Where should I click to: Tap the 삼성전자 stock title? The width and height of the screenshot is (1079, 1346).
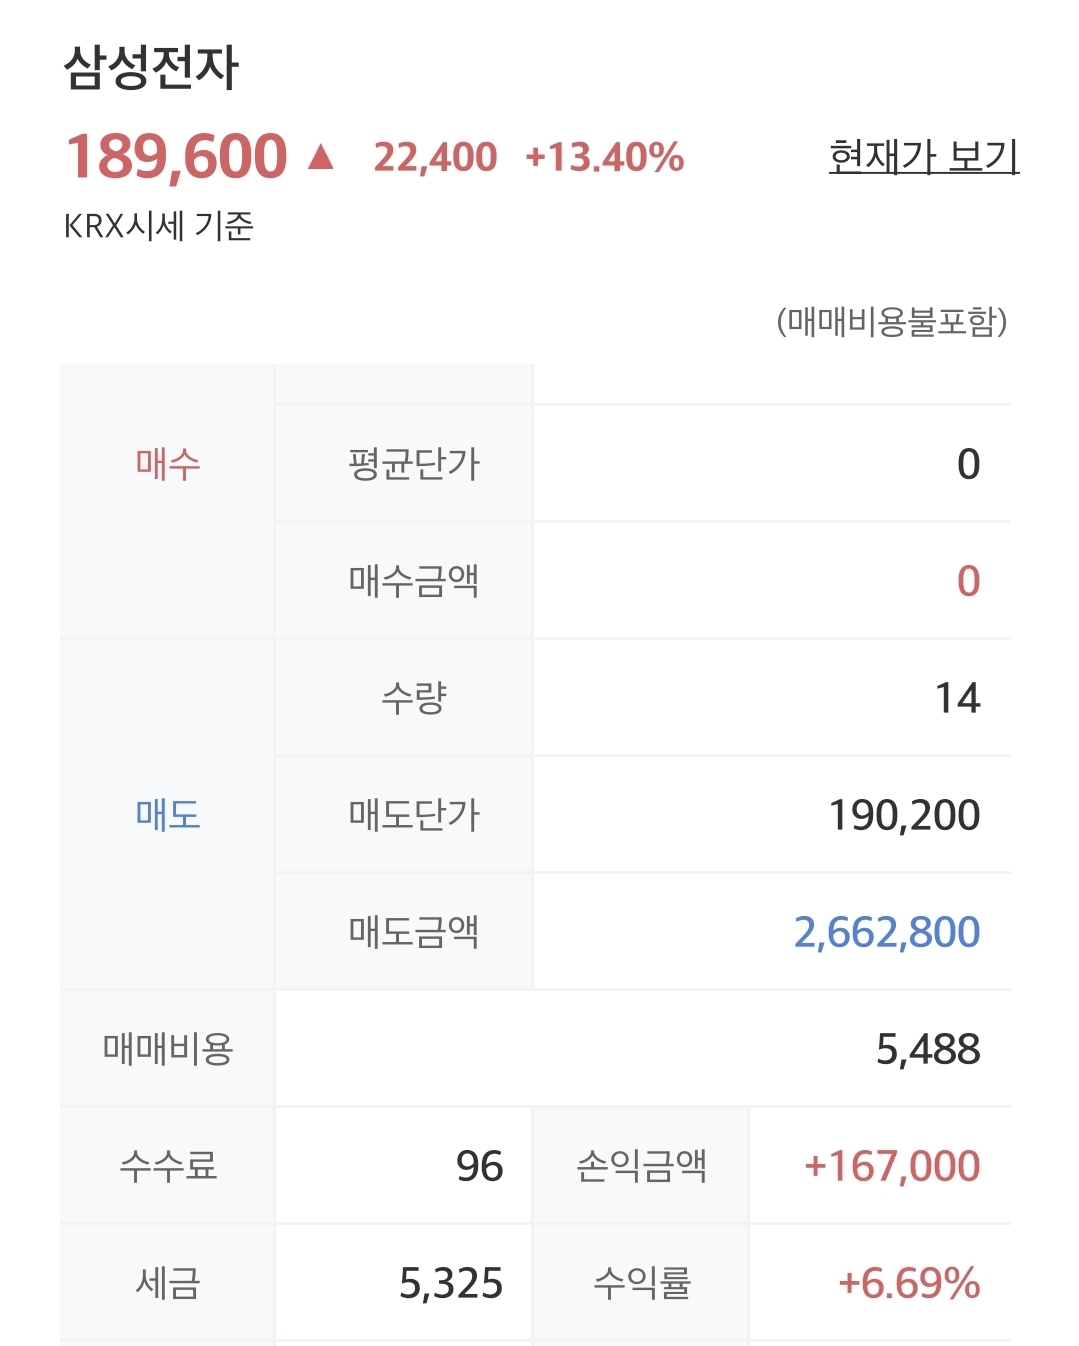coord(151,68)
